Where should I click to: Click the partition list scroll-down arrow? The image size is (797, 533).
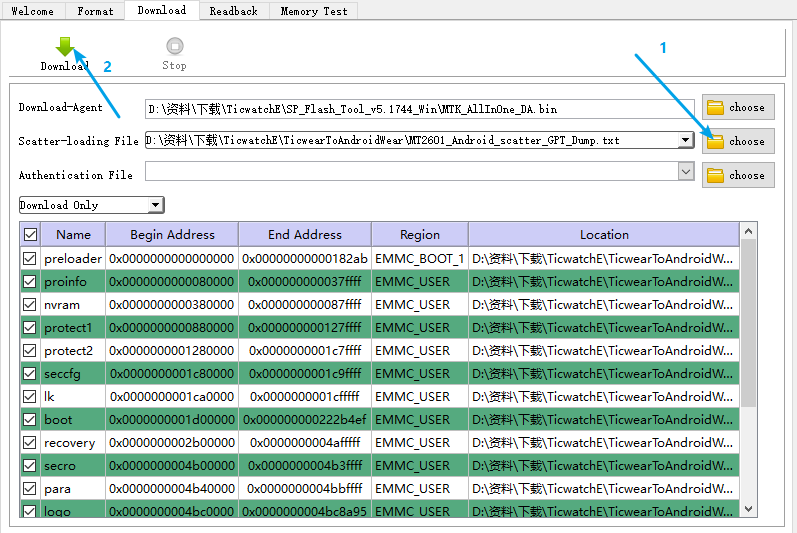[748, 509]
